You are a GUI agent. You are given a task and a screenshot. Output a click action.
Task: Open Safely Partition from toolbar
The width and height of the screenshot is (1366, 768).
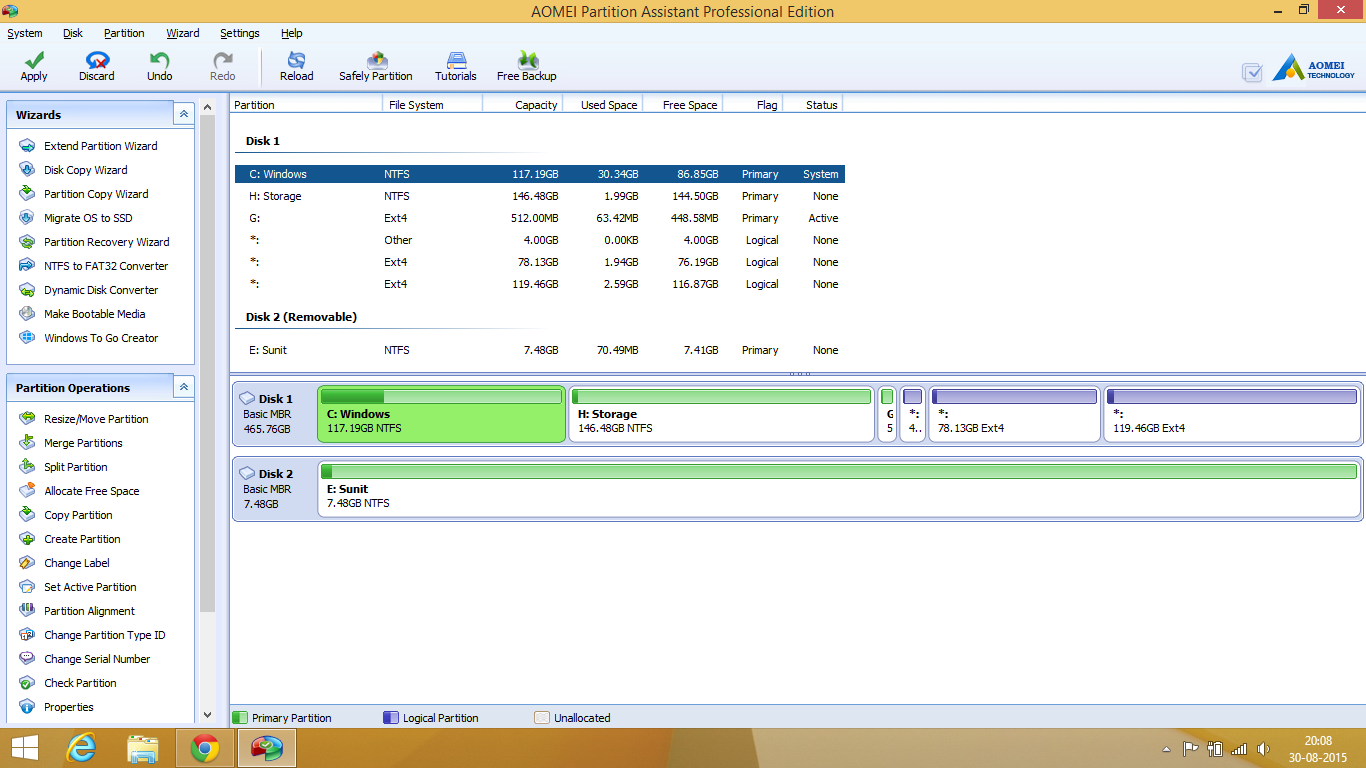[x=376, y=61]
